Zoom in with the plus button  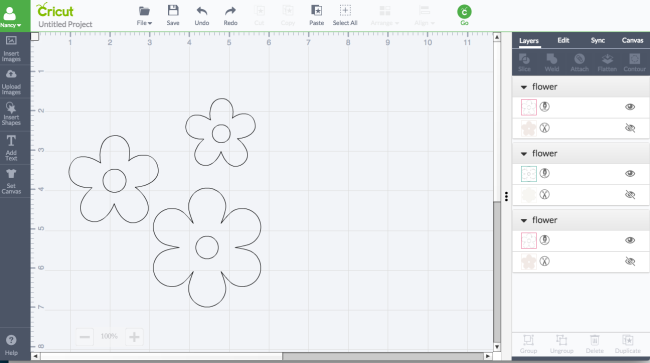(x=134, y=337)
